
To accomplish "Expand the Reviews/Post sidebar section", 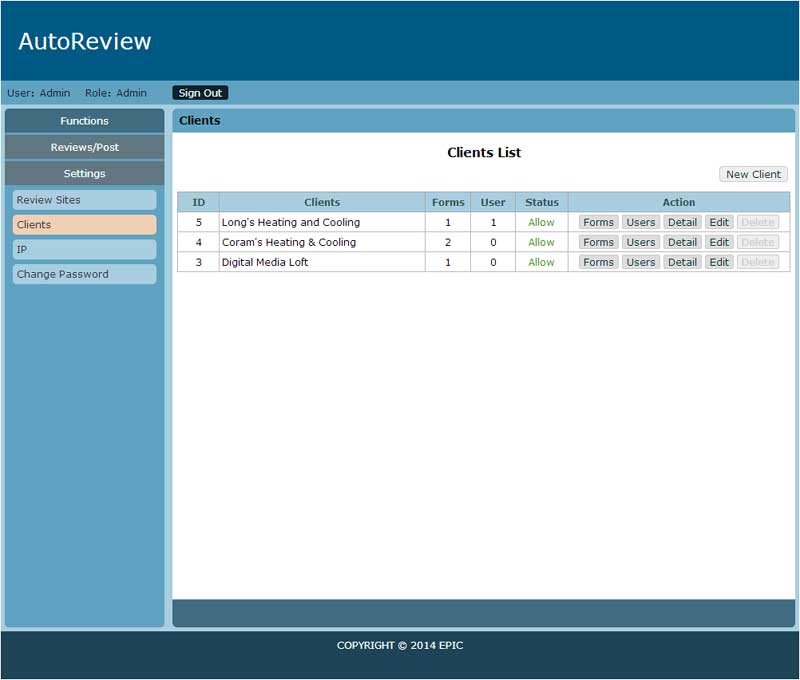I will 84,147.
